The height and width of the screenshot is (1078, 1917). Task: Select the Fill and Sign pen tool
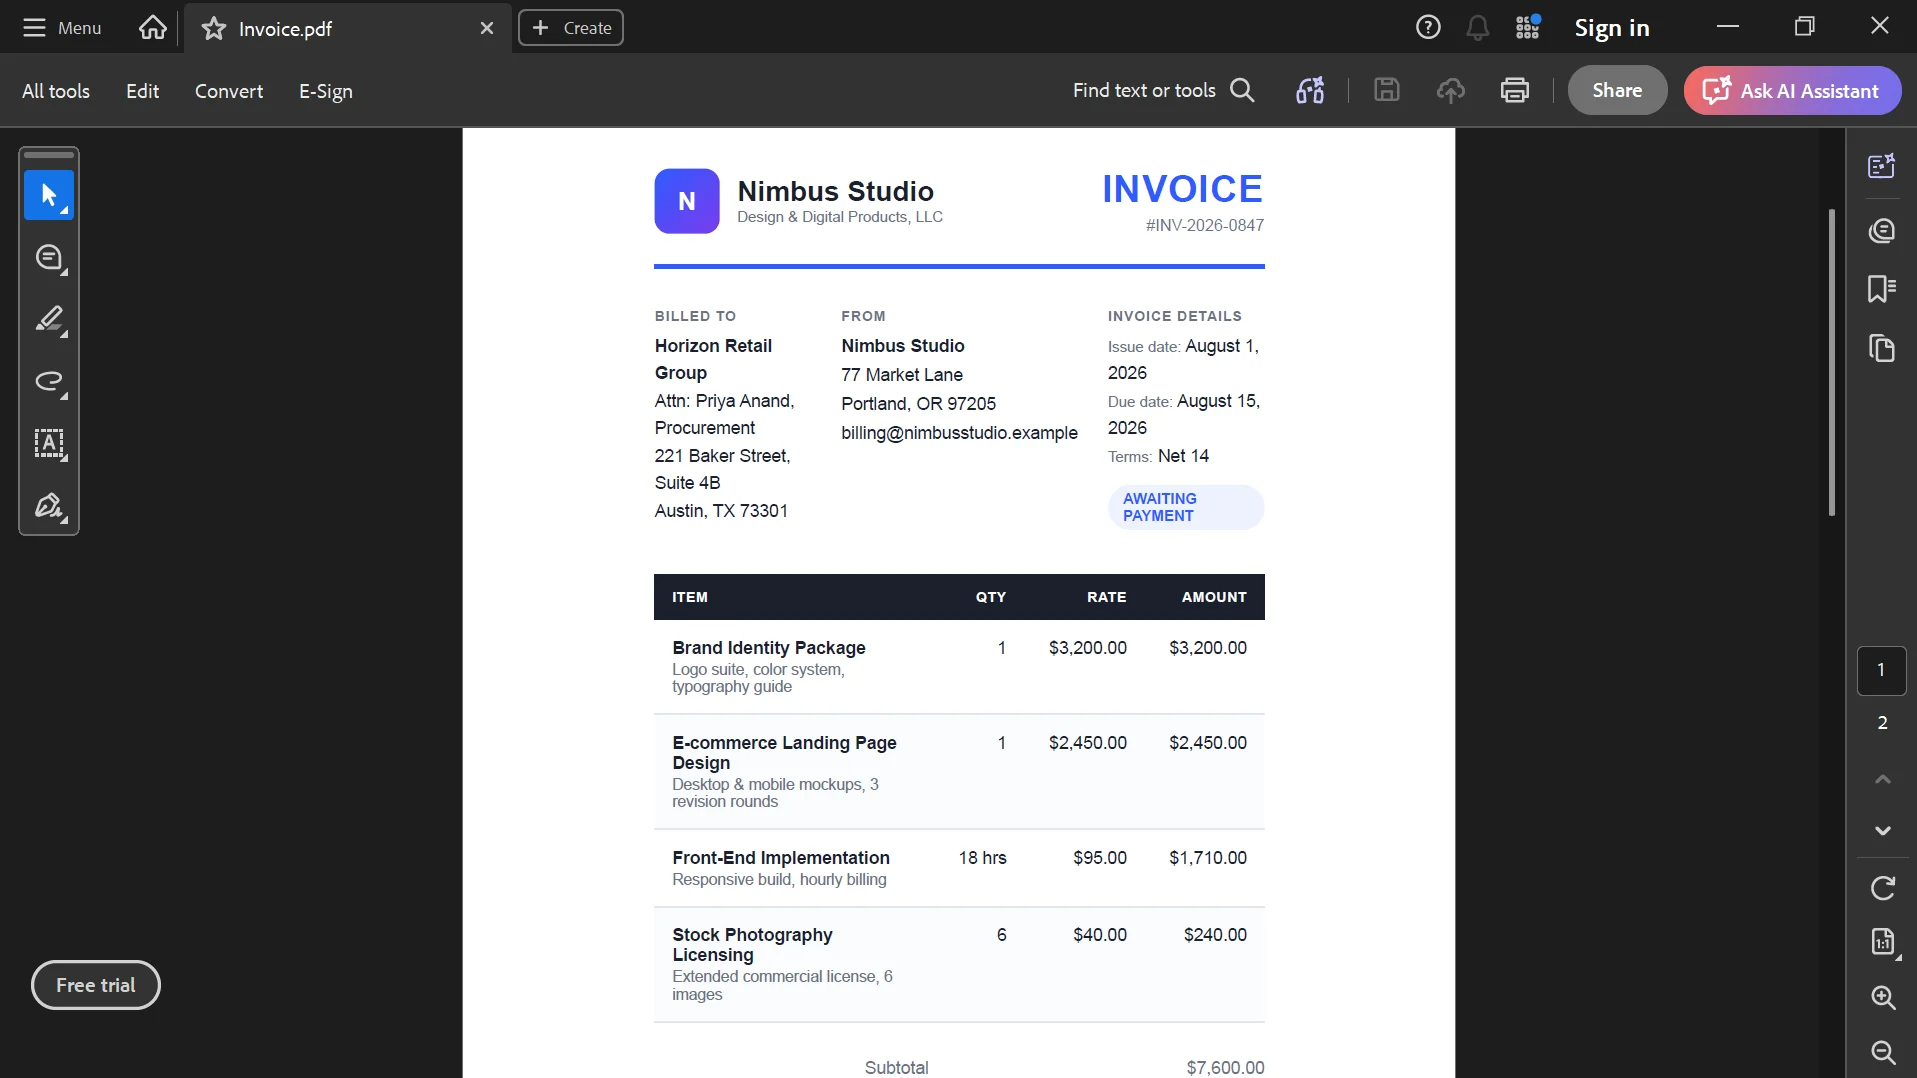[x=49, y=506]
